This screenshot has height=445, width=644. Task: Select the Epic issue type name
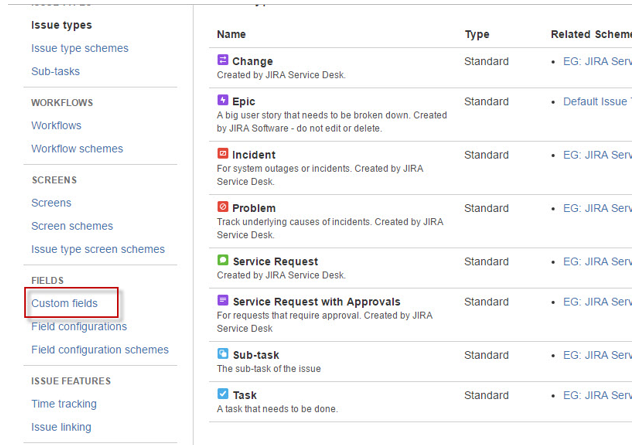click(x=244, y=101)
